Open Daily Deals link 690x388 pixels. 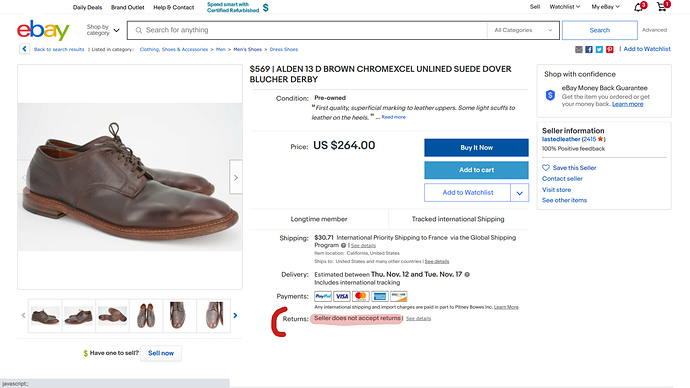[x=87, y=7]
